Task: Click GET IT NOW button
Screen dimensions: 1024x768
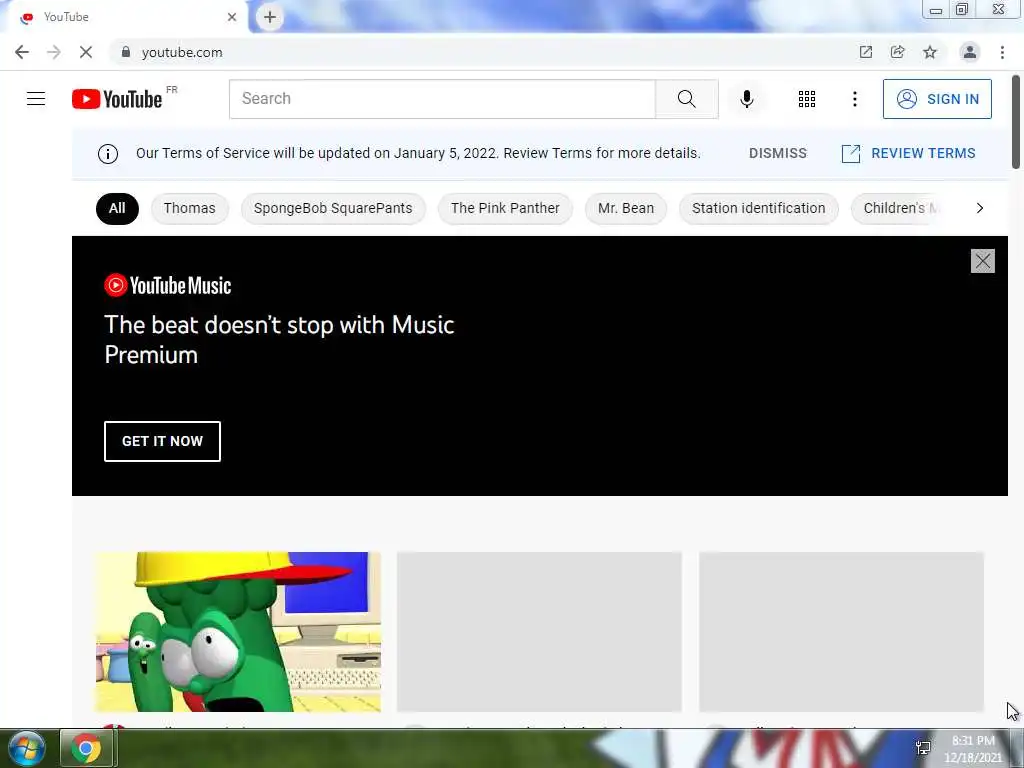Action: click(x=162, y=441)
